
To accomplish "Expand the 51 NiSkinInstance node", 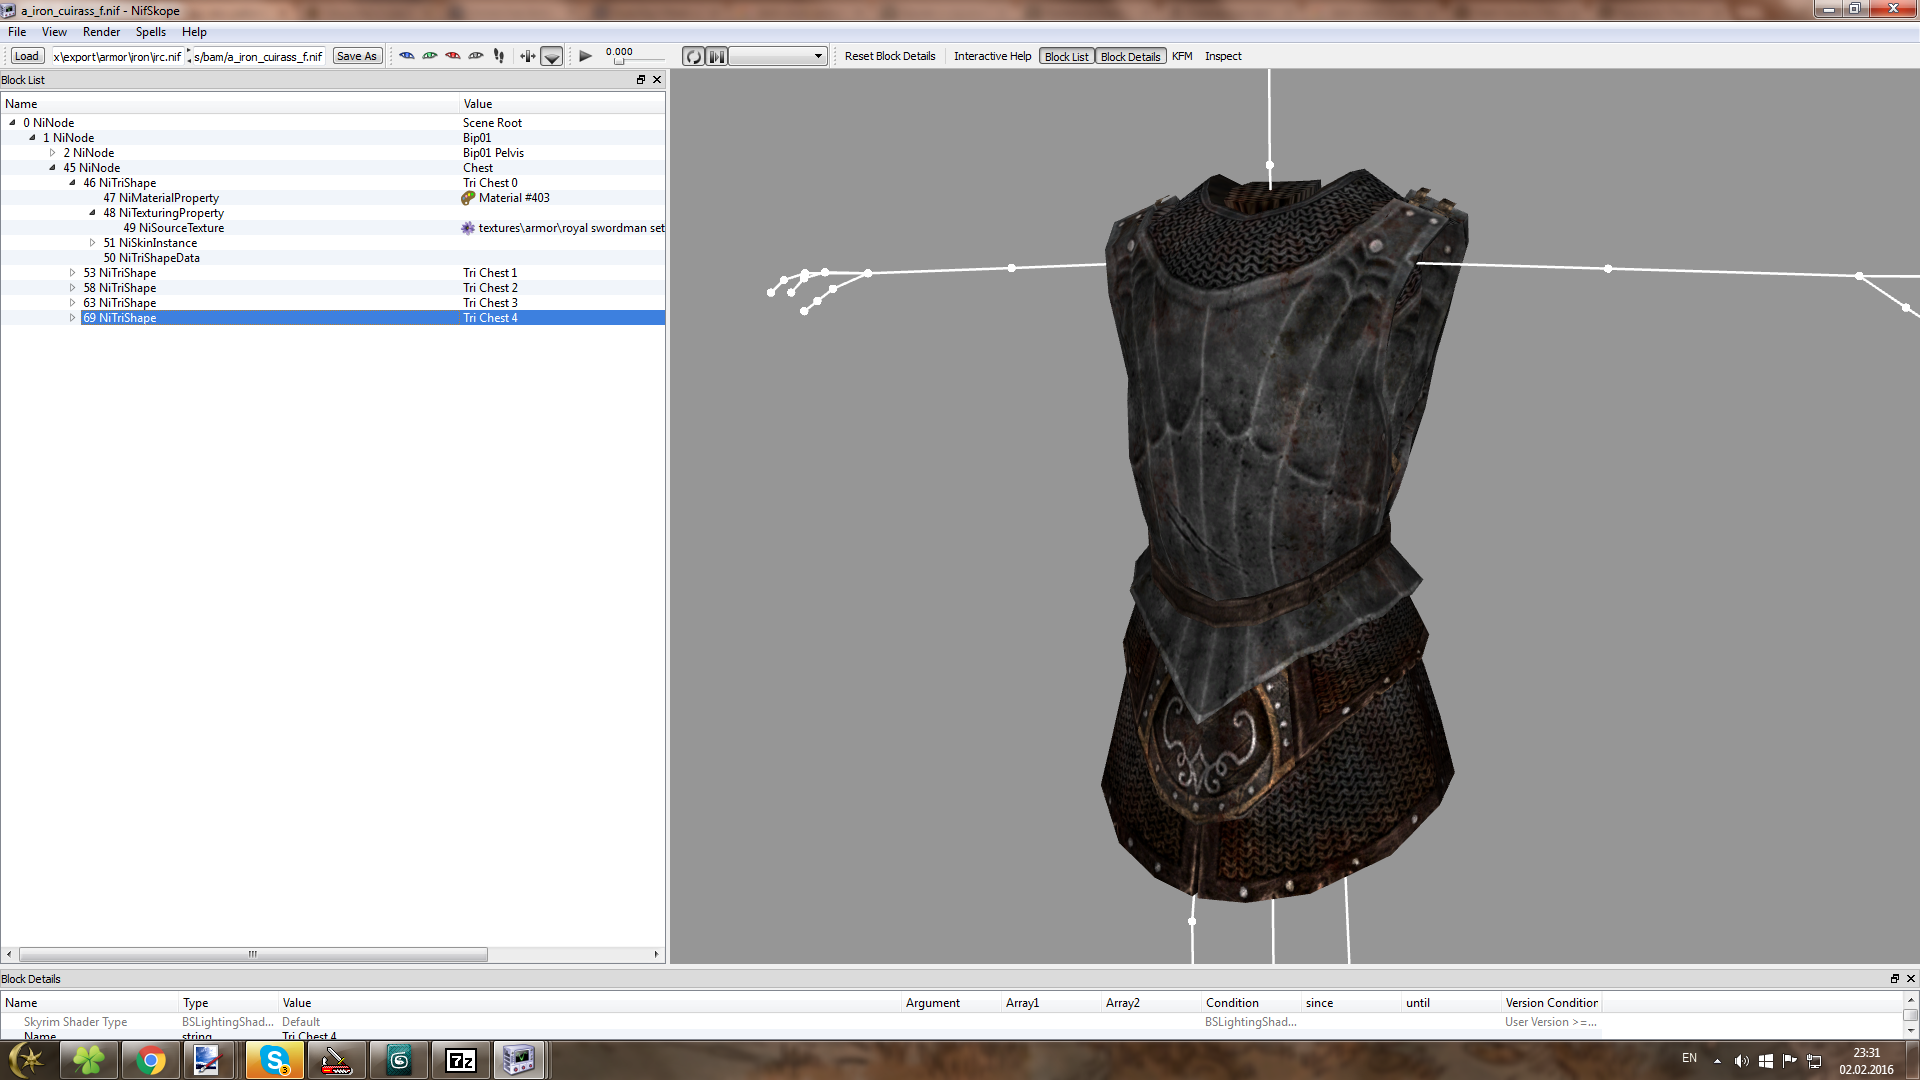I will pos(92,243).
